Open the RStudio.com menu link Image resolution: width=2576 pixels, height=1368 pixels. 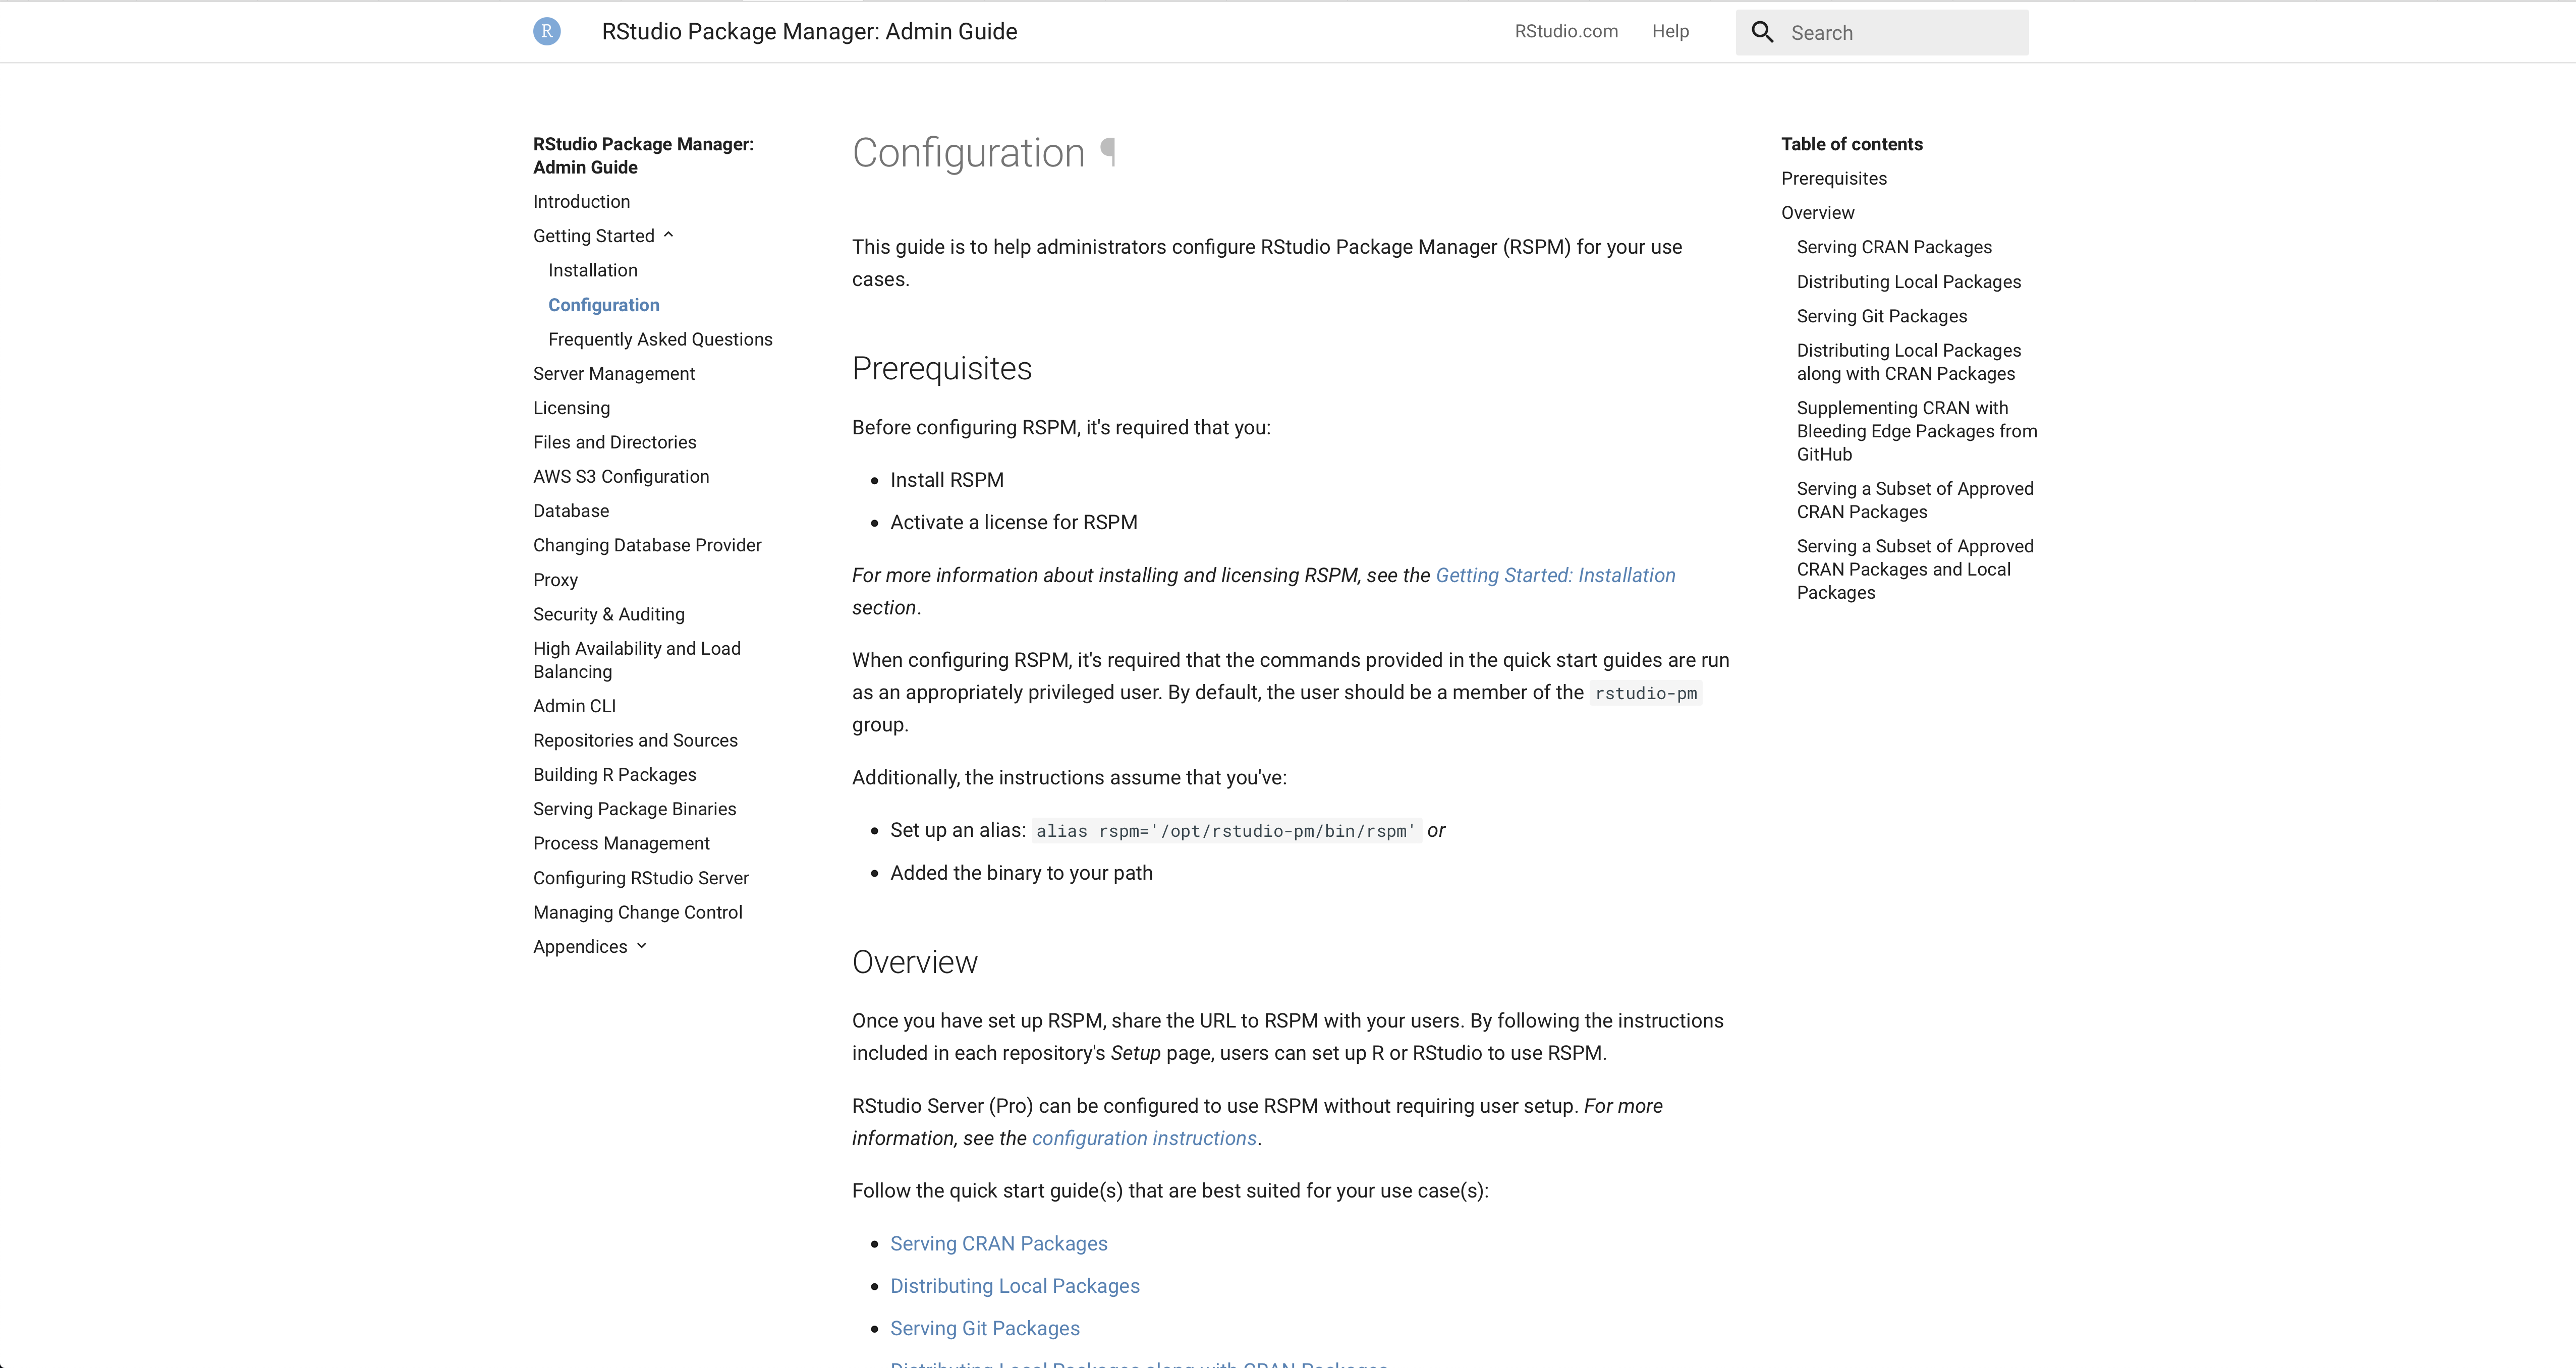pos(1565,31)
